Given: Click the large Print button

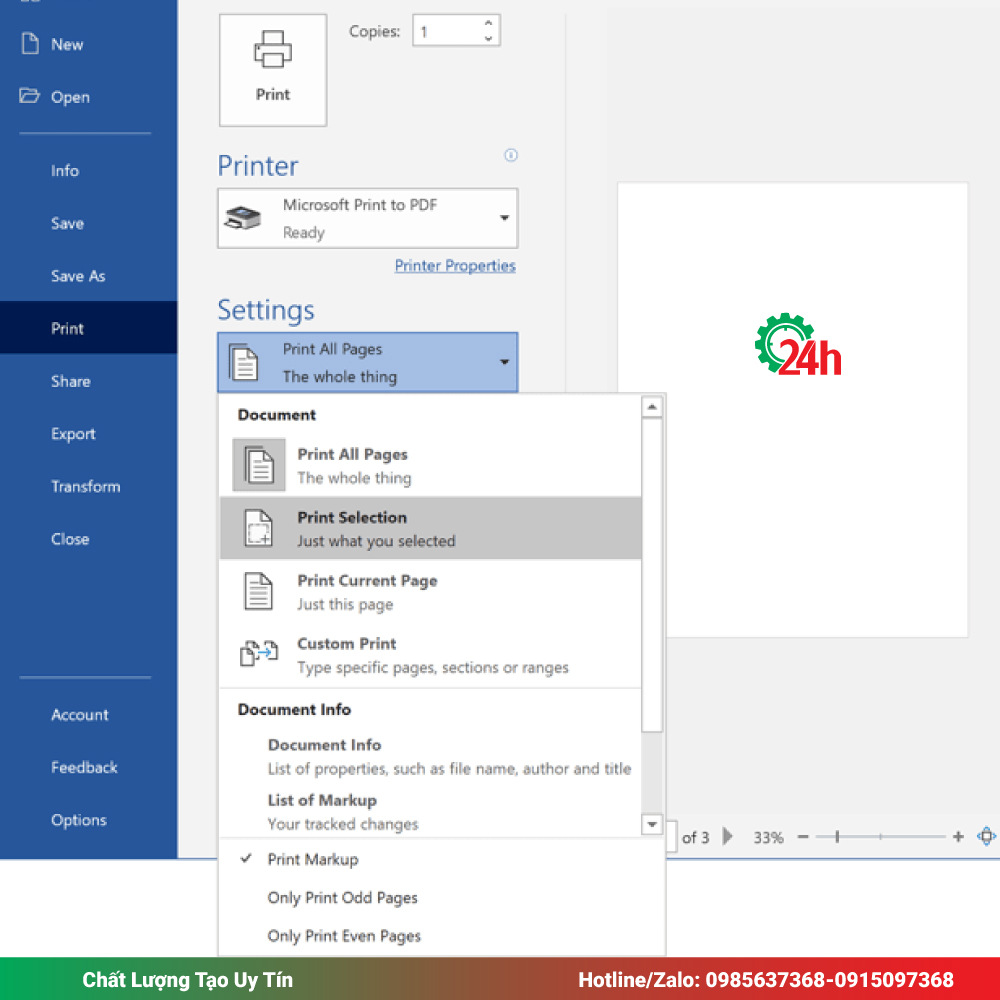Looking at the screenshot, I should pos(273,70).
